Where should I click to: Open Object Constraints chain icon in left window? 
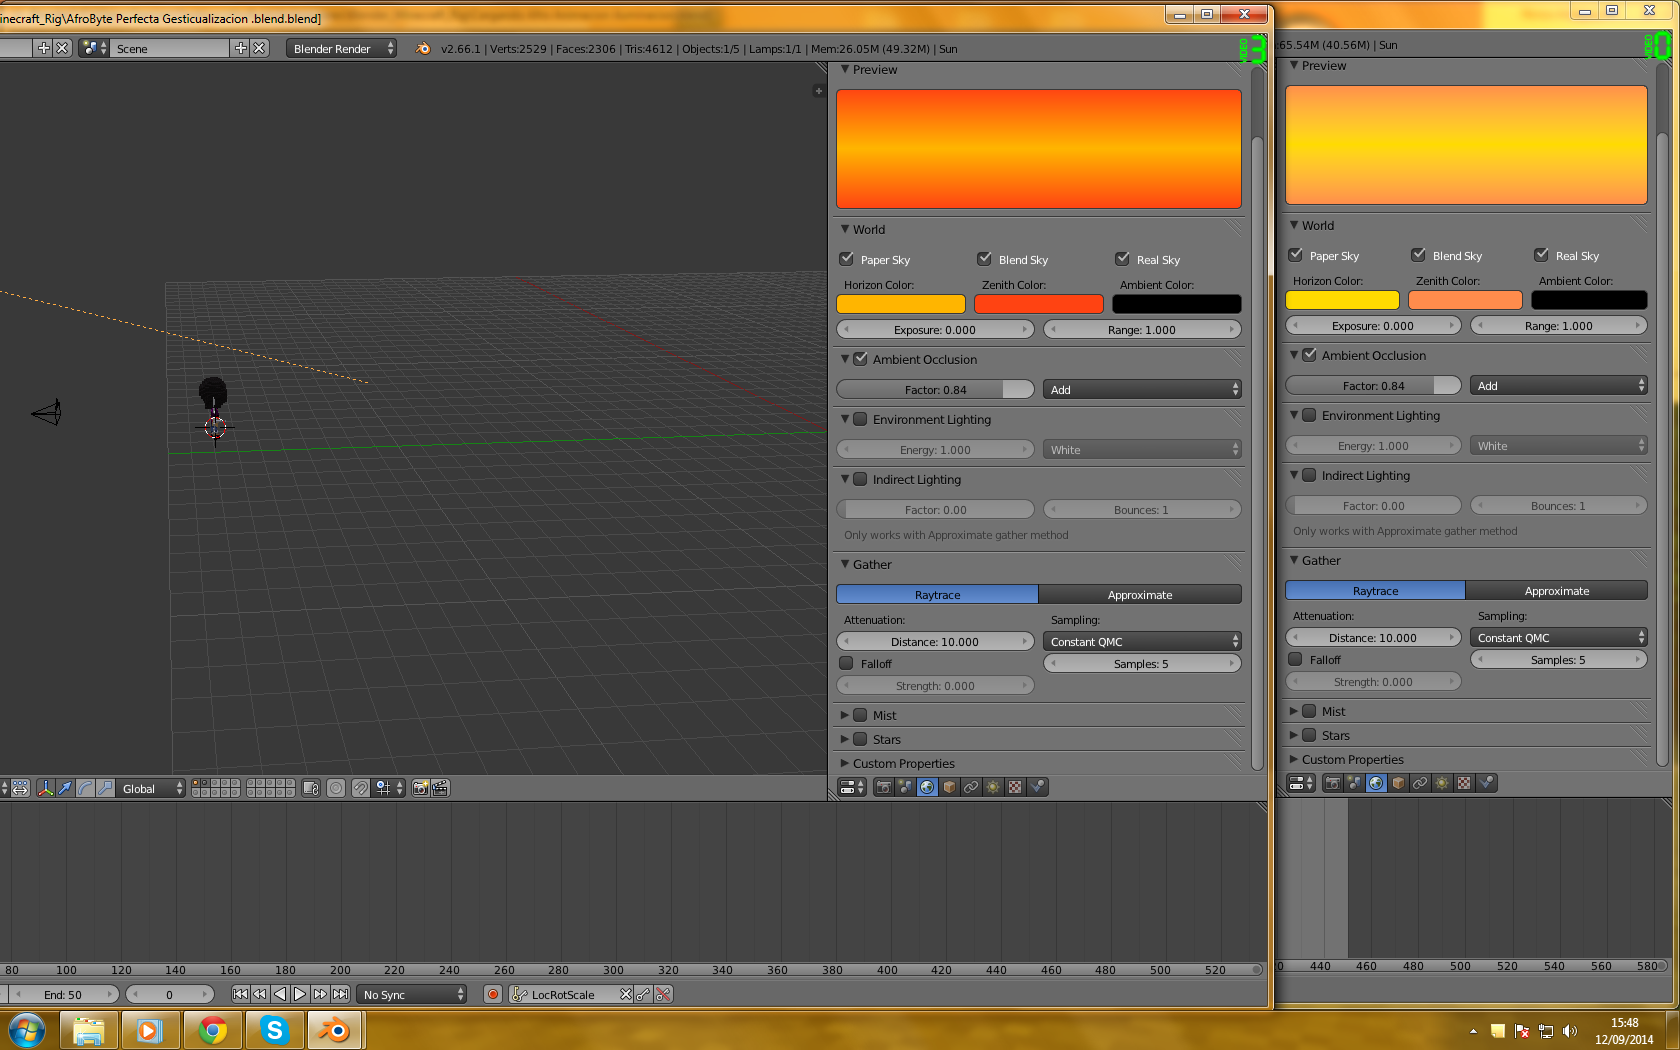tap(971, 787)
